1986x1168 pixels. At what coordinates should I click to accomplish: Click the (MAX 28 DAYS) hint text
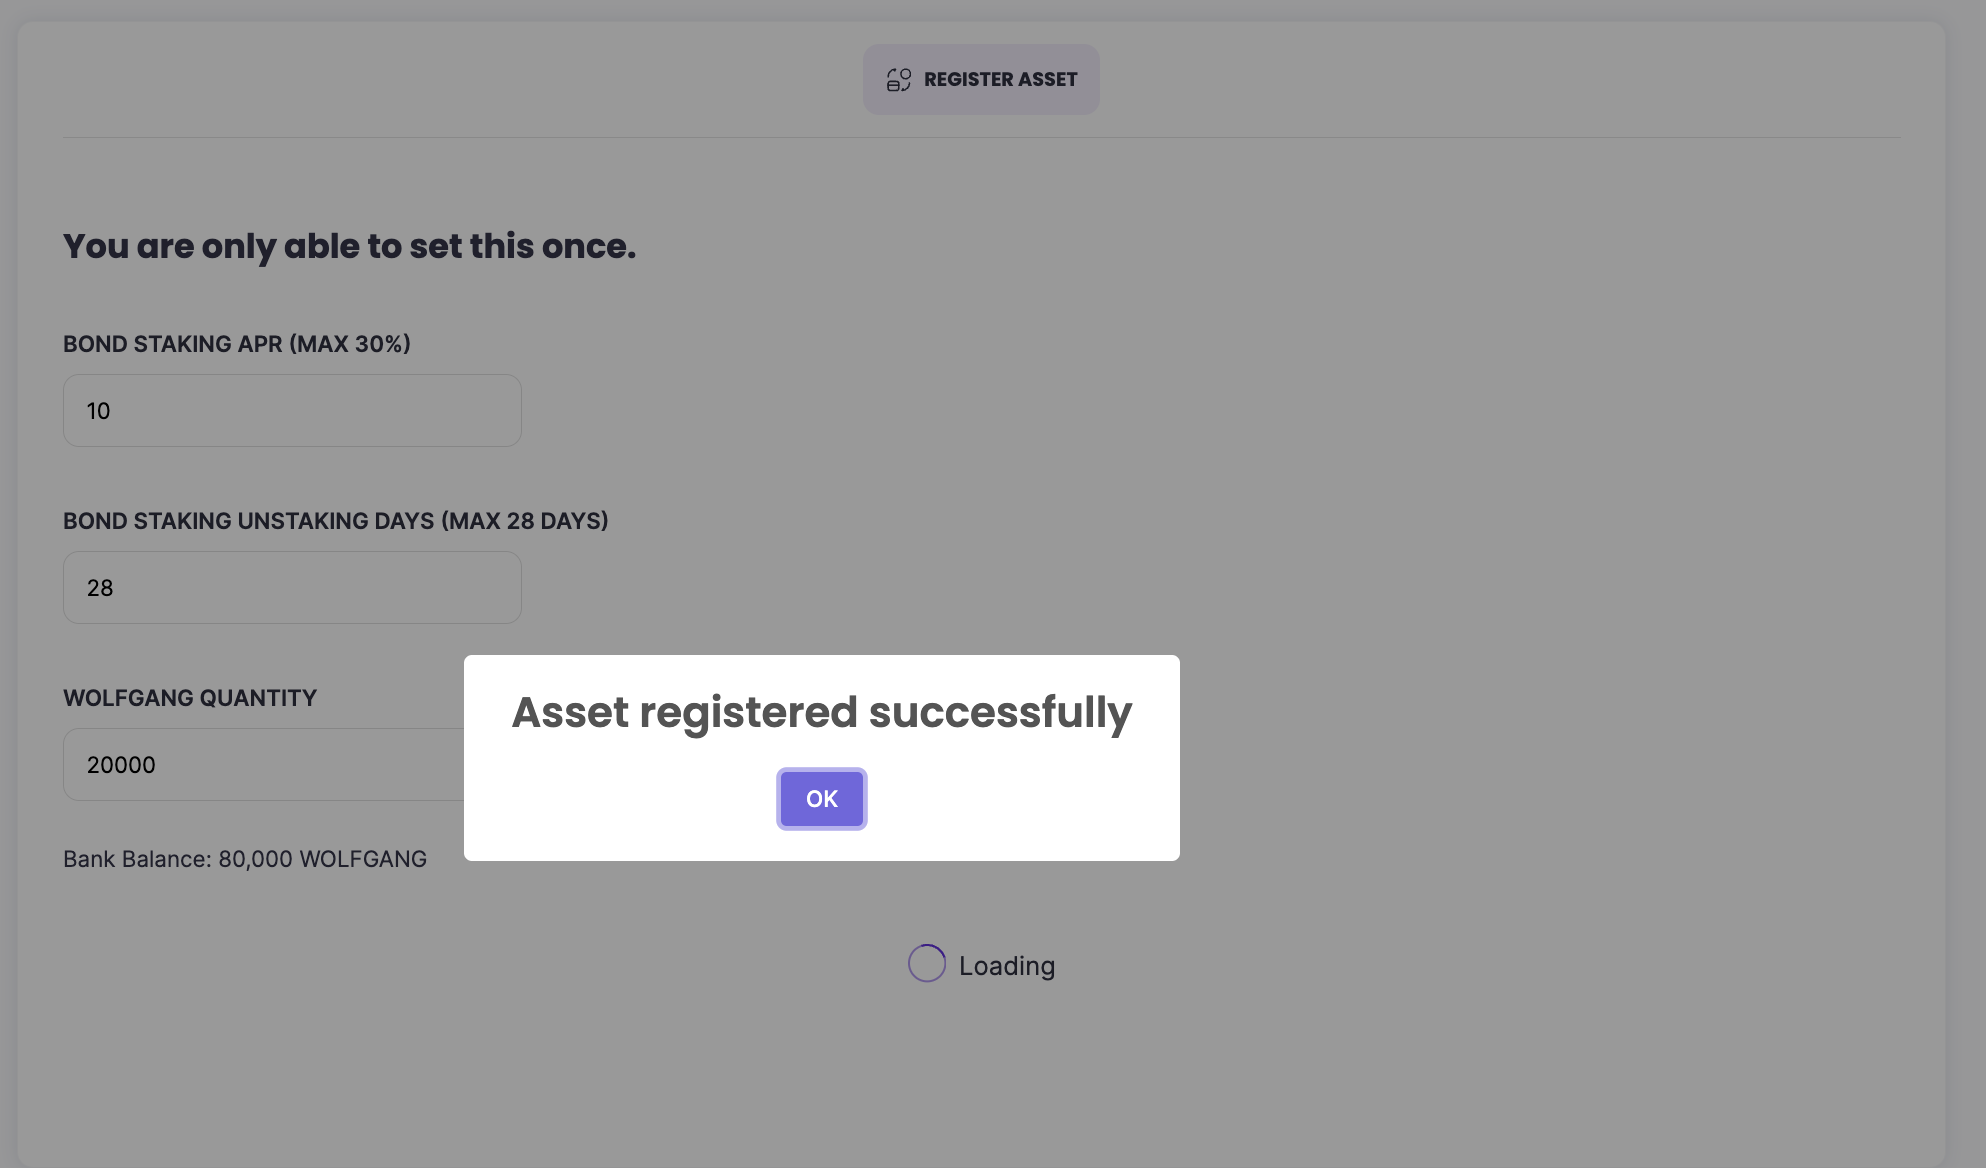[524, 521]
